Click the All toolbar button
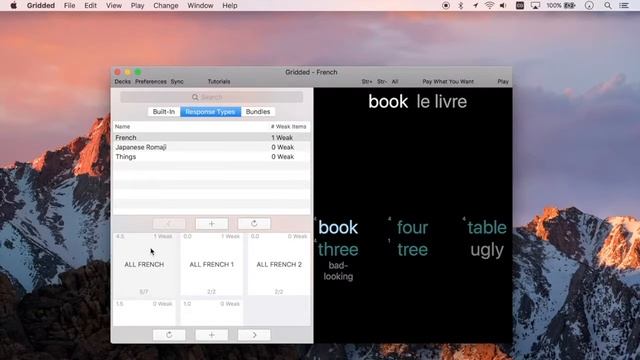The height and width of the screenshot is (360, 640). [395, 82]
